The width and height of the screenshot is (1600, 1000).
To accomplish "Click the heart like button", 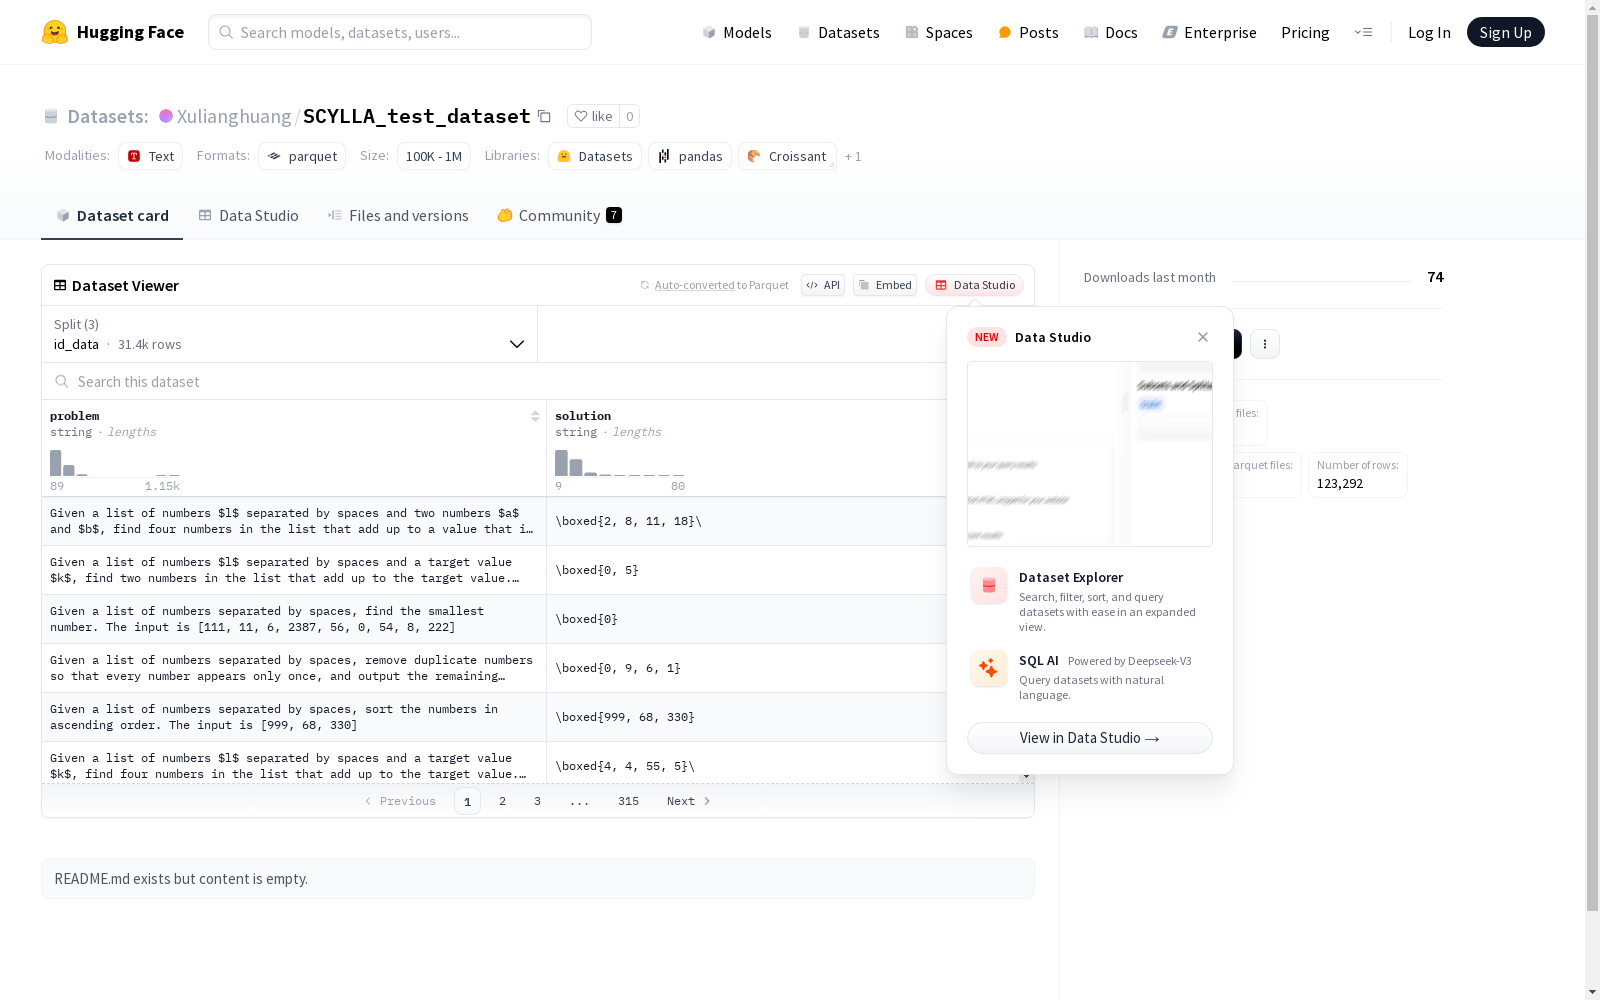I will click(x=593, y=116).
